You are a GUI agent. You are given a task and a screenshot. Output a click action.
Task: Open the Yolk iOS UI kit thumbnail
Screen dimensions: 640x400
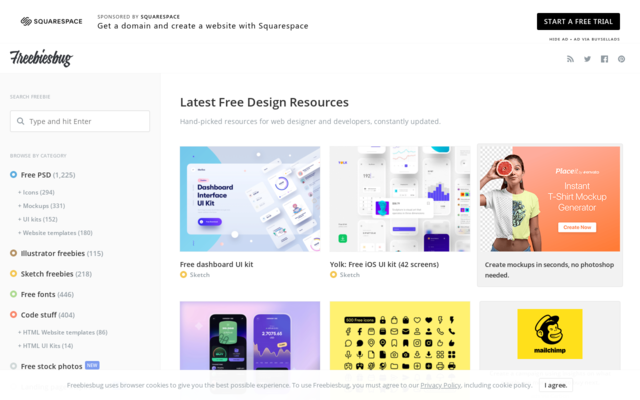point(400,199)
